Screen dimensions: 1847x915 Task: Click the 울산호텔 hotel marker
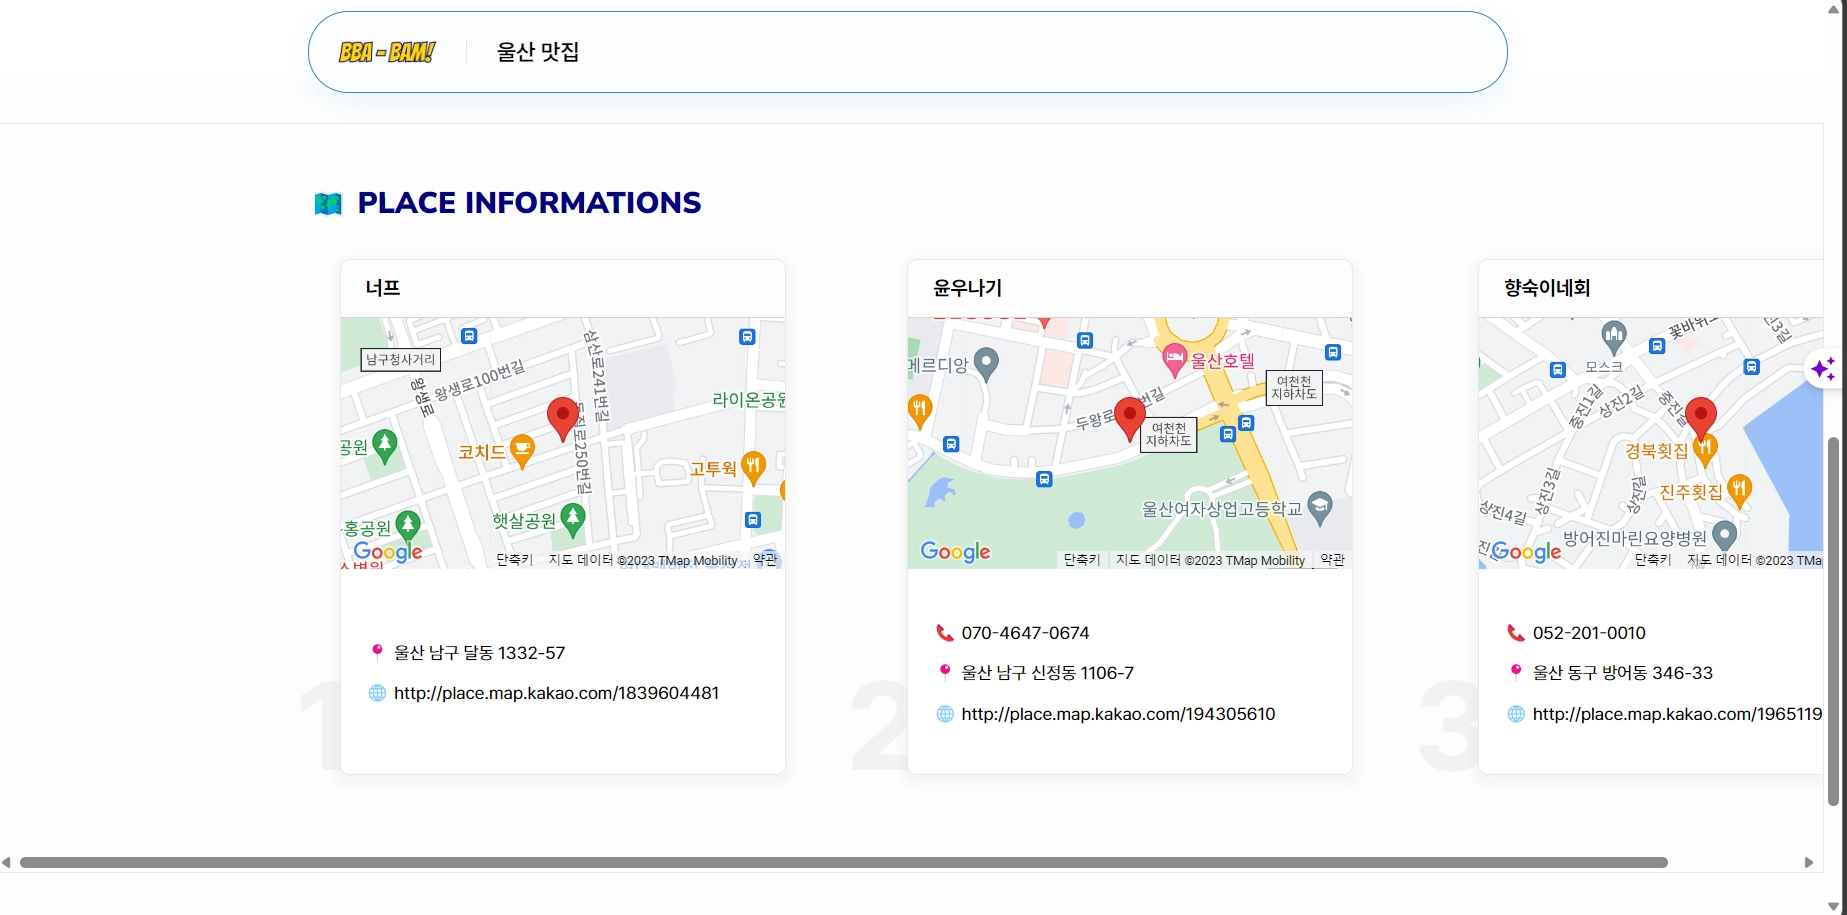tap(1175, 358)
